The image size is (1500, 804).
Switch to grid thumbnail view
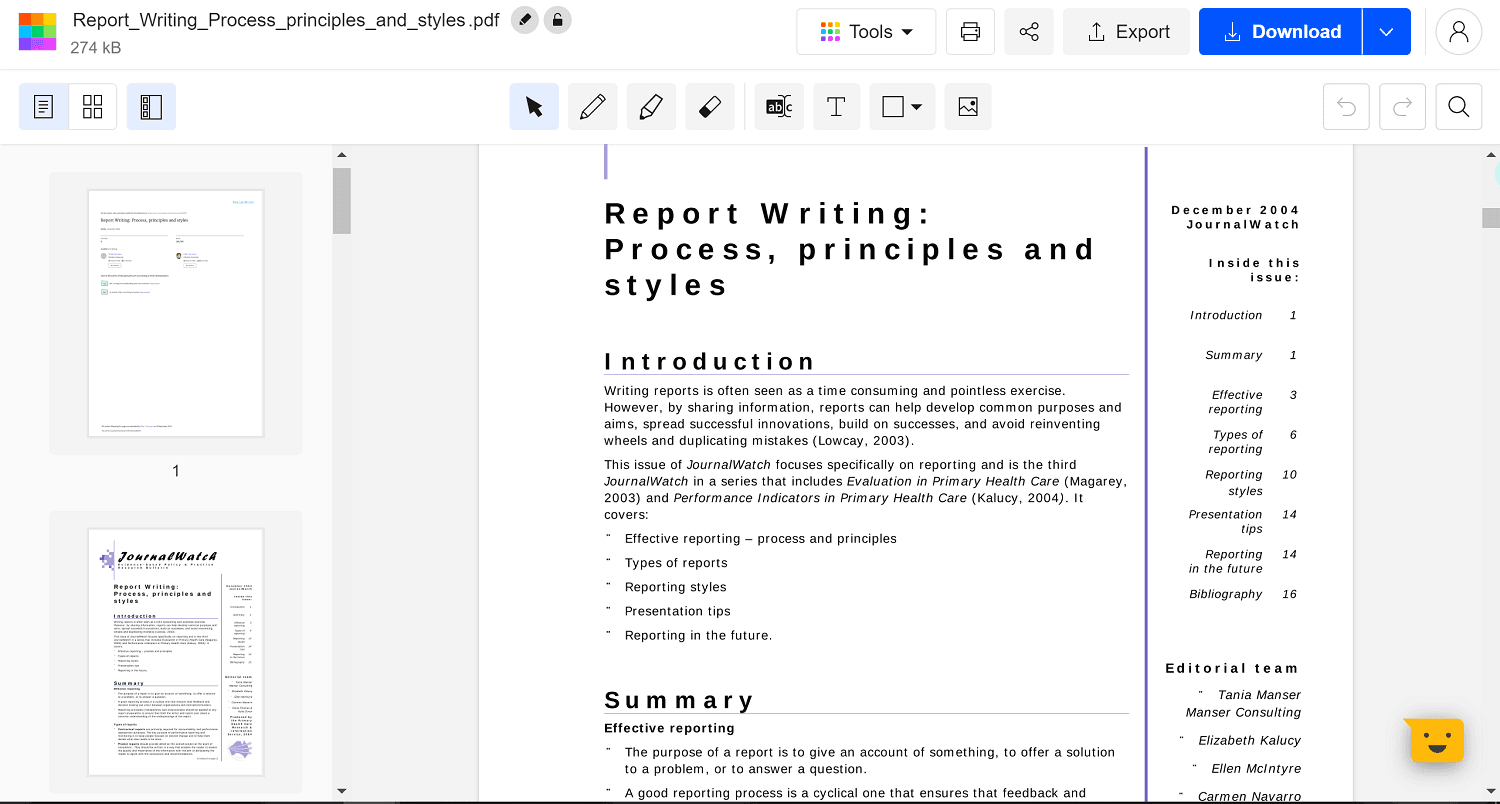pyautogui.click(x=93, y=107)
